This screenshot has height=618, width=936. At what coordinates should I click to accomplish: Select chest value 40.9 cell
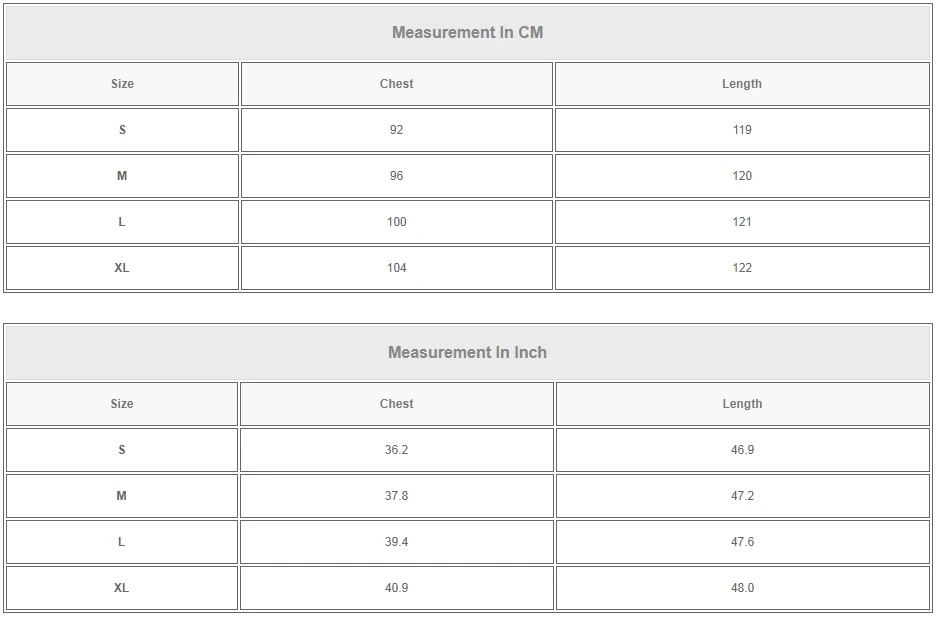(x=396, y=588)
